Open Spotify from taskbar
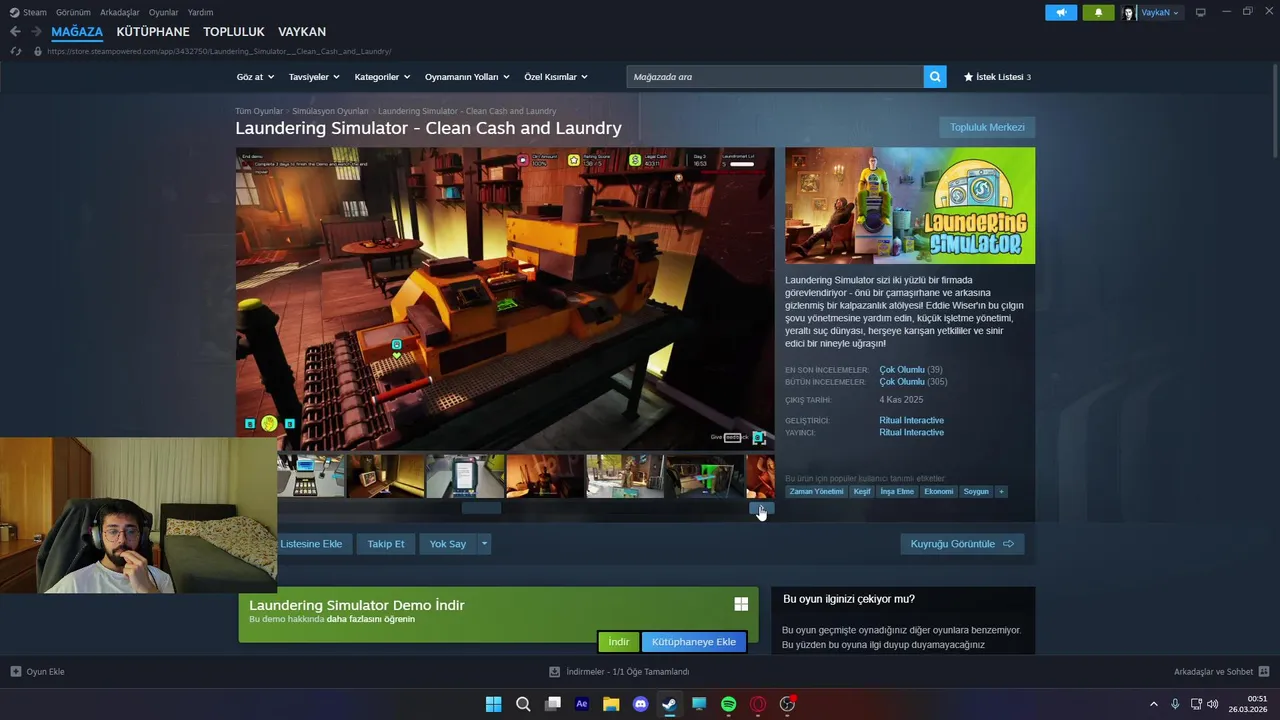The width and height of the screenshot is (1280, 720). point(729,704)
